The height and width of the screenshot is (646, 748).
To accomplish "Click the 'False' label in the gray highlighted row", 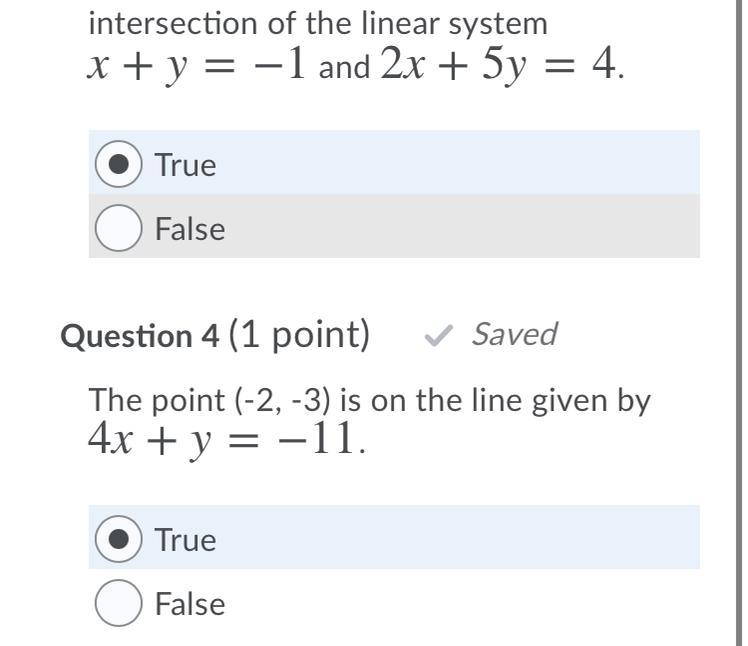I will pos(190,229).
